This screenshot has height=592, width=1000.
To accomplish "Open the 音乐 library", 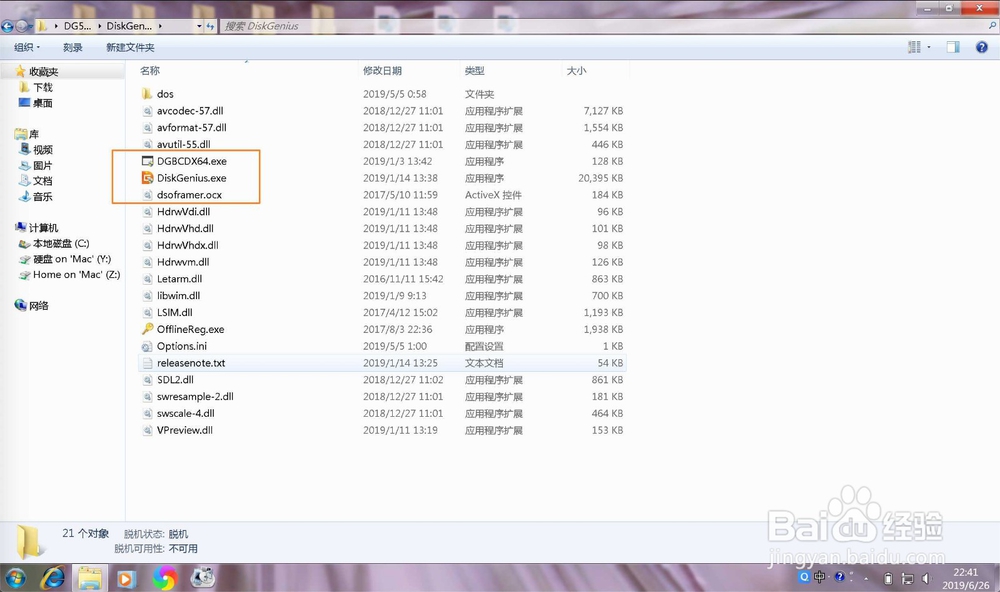I will click(43, 196).
